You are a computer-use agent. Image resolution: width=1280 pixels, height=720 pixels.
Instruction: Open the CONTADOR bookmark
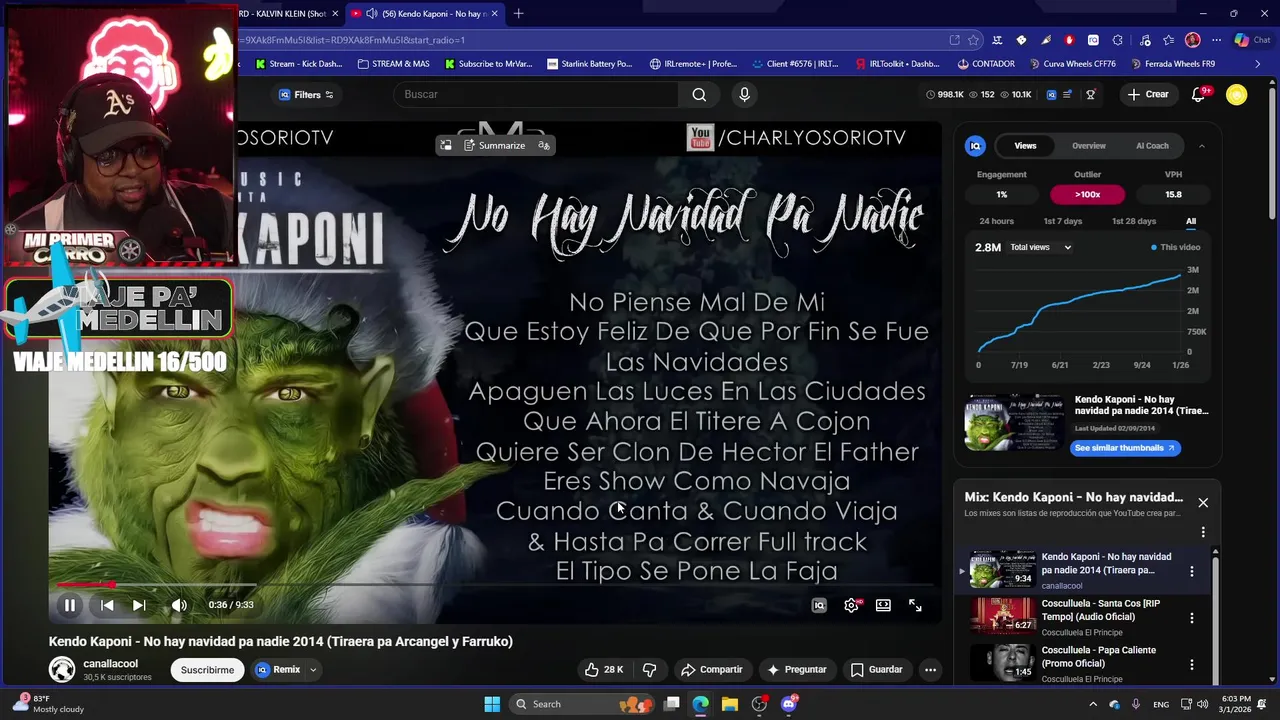coord(985,64)
